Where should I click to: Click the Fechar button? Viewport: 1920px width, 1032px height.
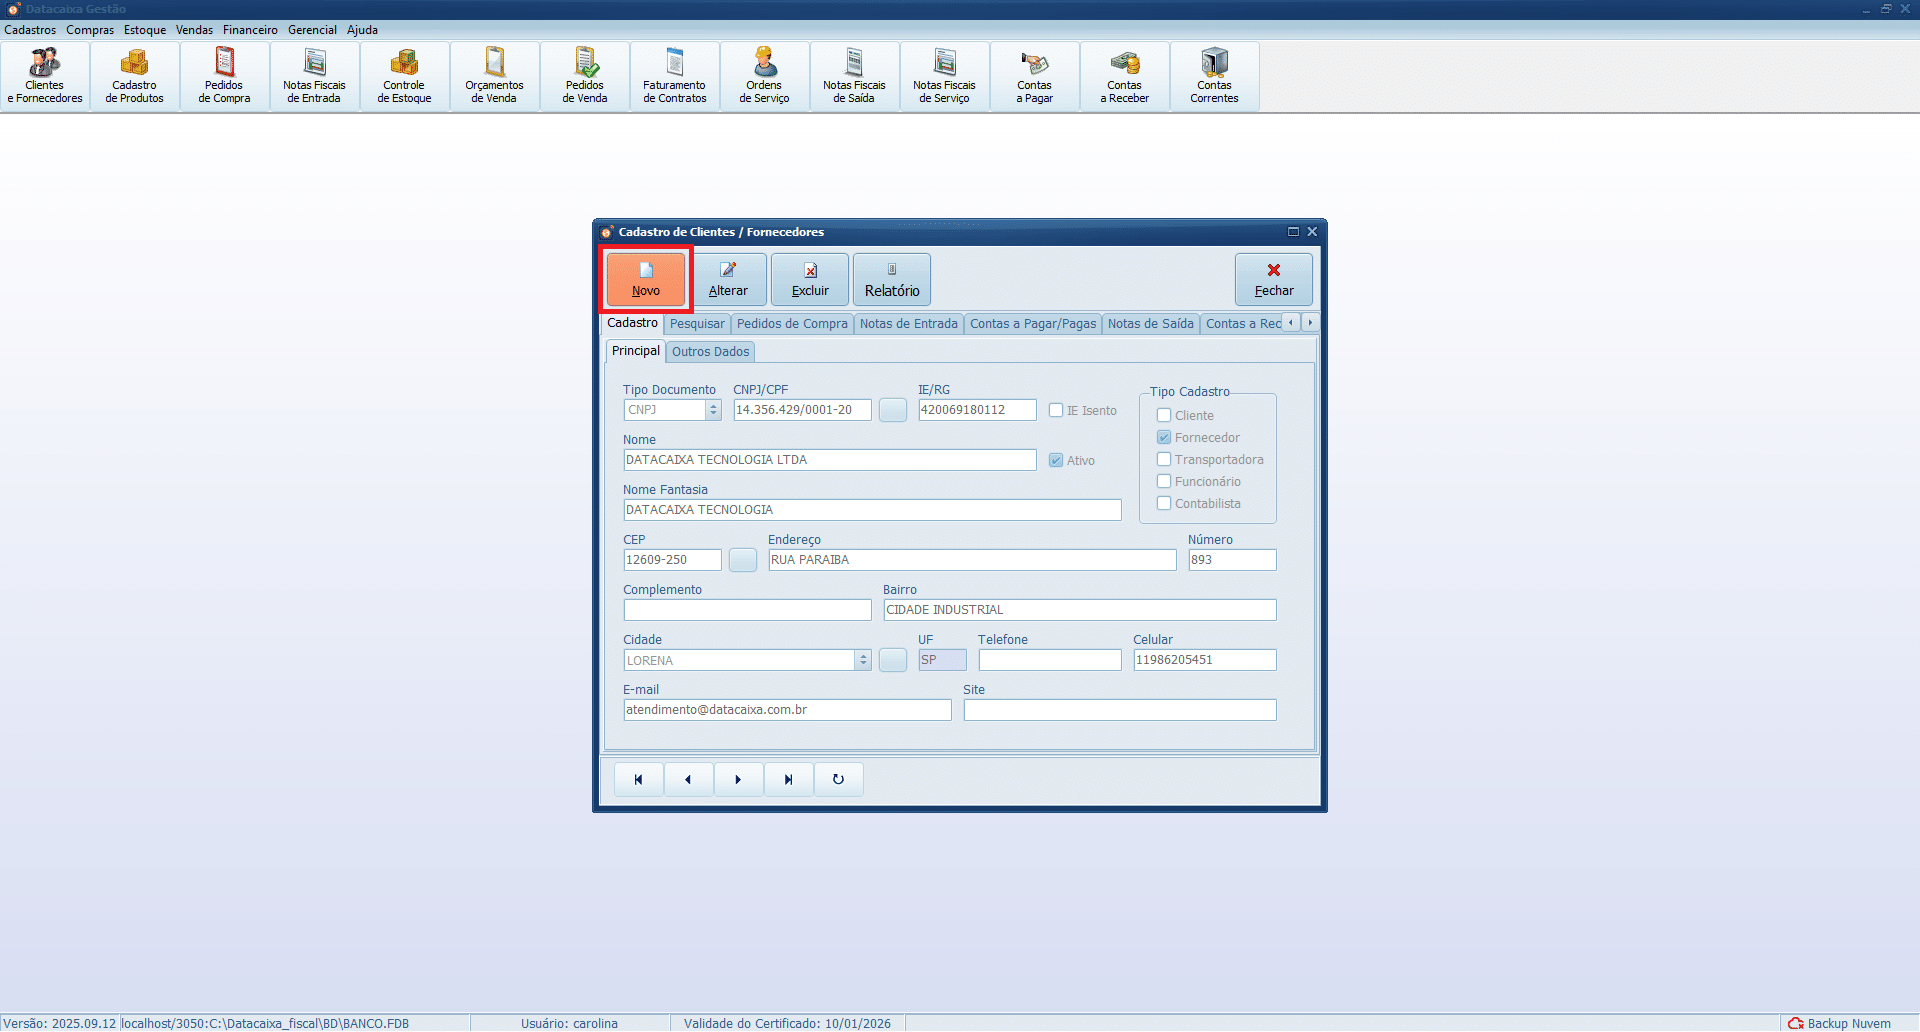coord(1273,279)
